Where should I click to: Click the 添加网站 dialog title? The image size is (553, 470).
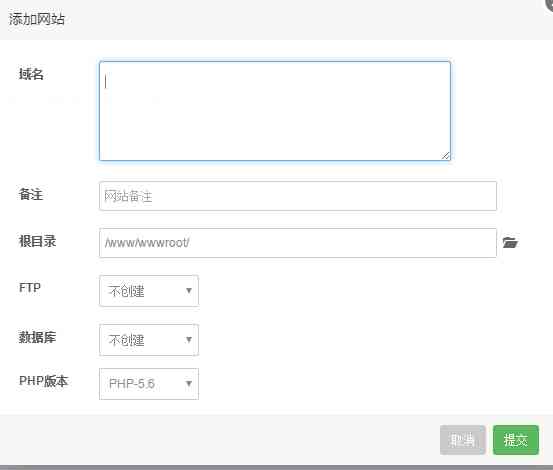tap(37, 19)
